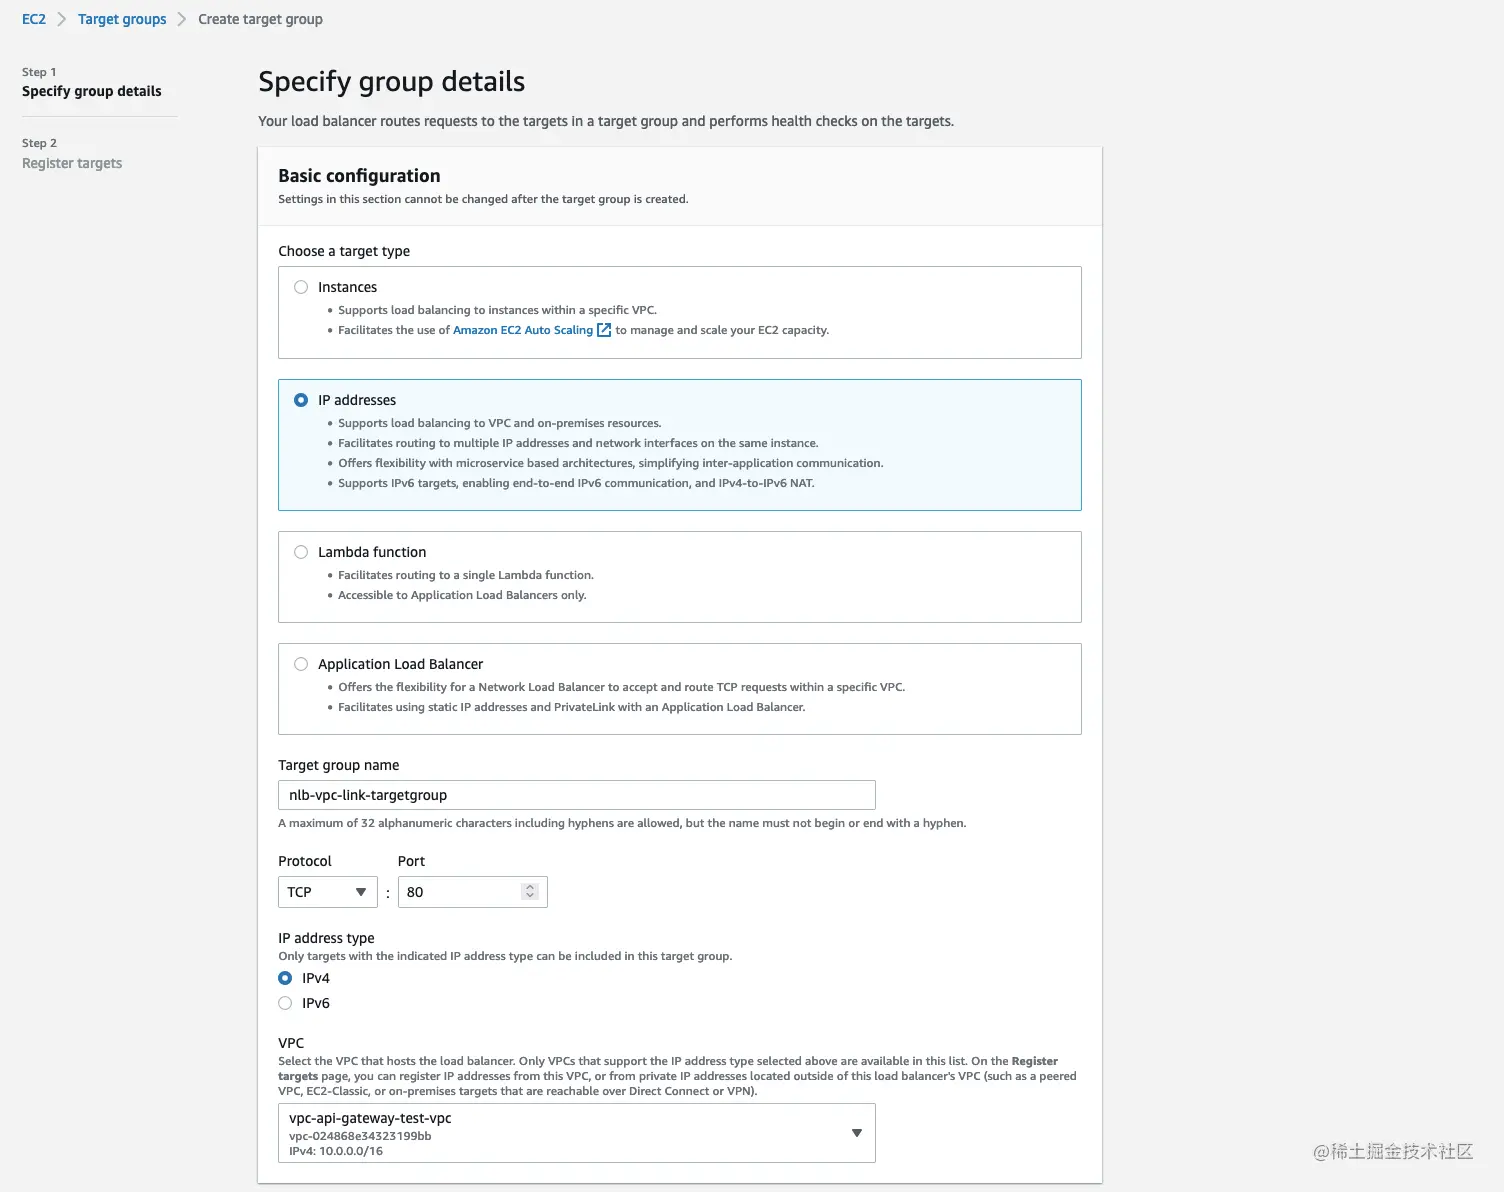Click the Port number stepper arrows
The width and height of the screenshot is (1504, 1192).
click(x=530, y=891)
